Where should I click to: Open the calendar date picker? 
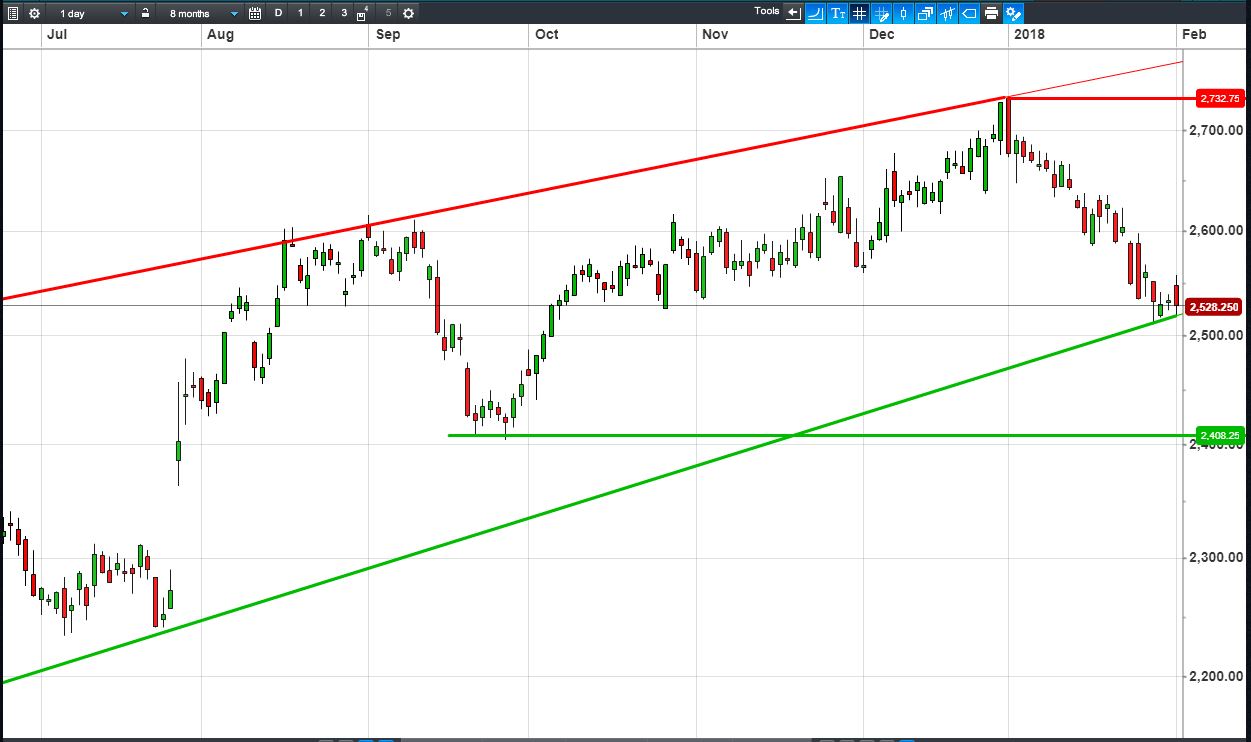(x=255, y=13)
